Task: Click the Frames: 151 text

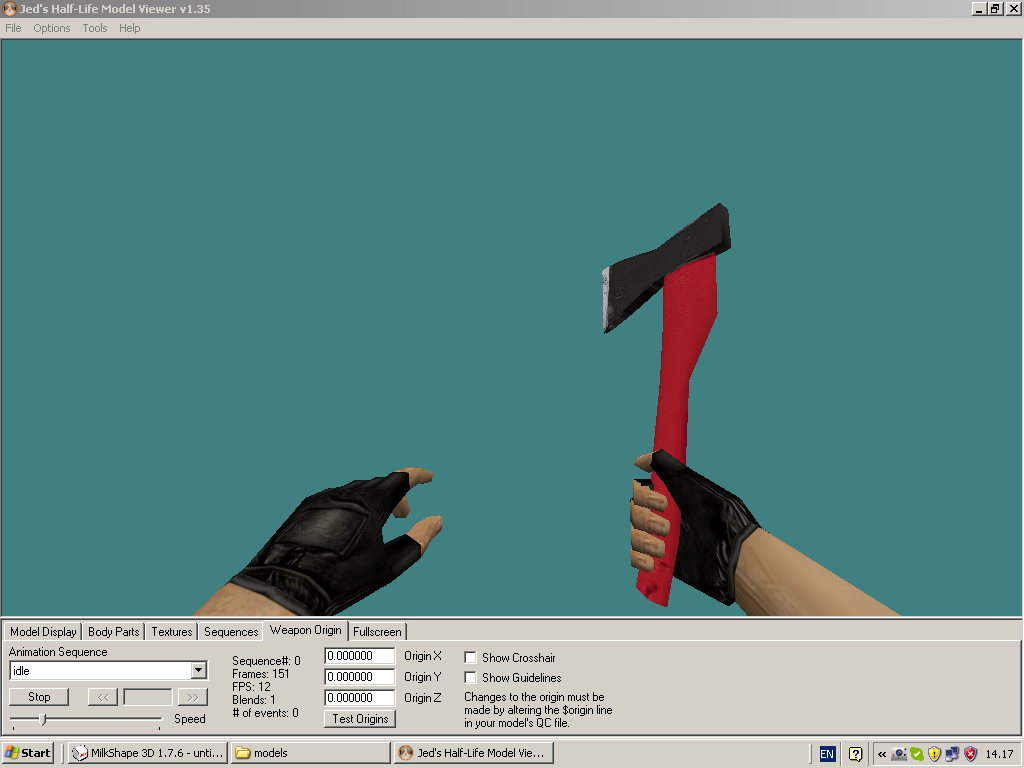Action: (x=261, y=673)
